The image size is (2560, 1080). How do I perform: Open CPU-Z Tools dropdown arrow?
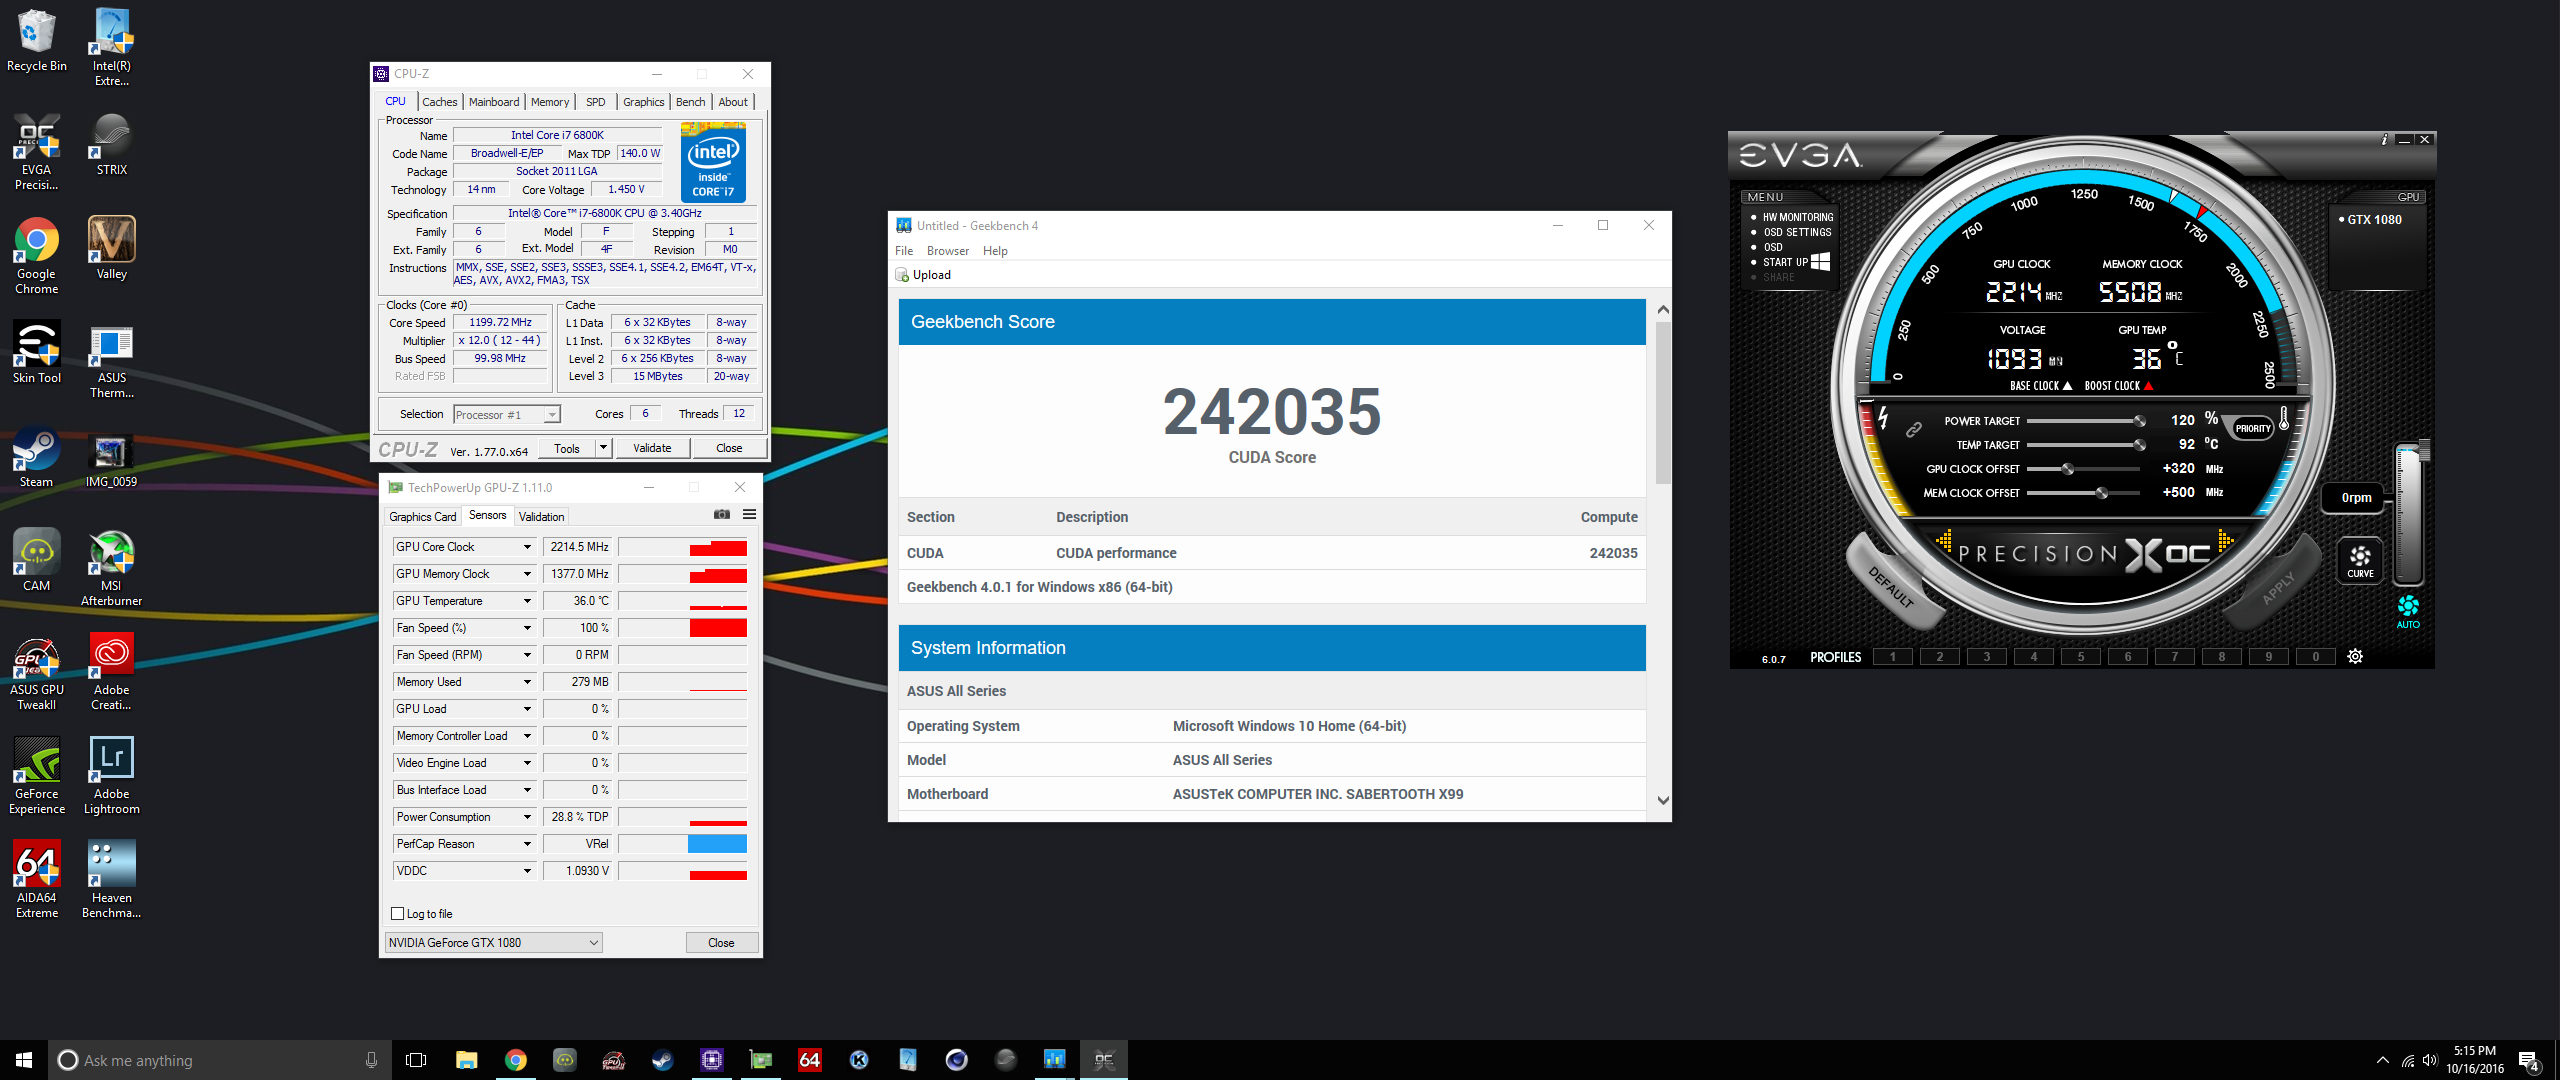coord(603,448)
